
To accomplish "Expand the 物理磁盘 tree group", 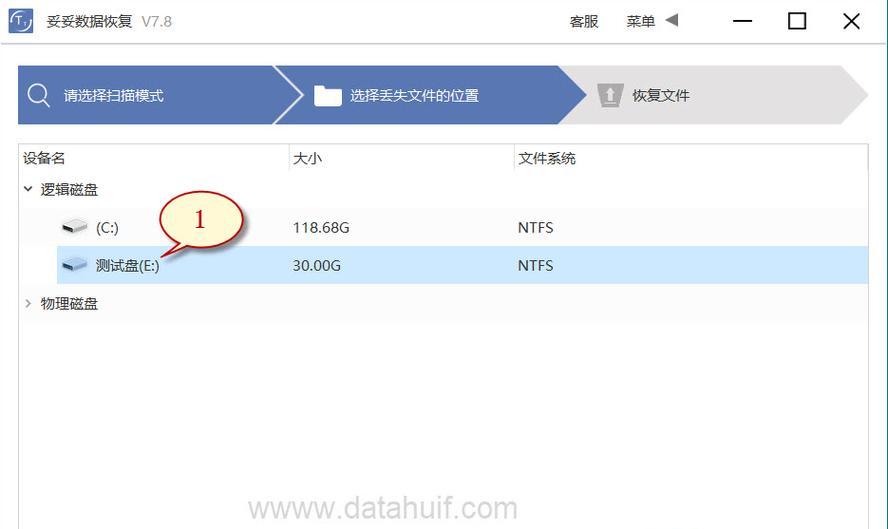I will coord(28,304).
